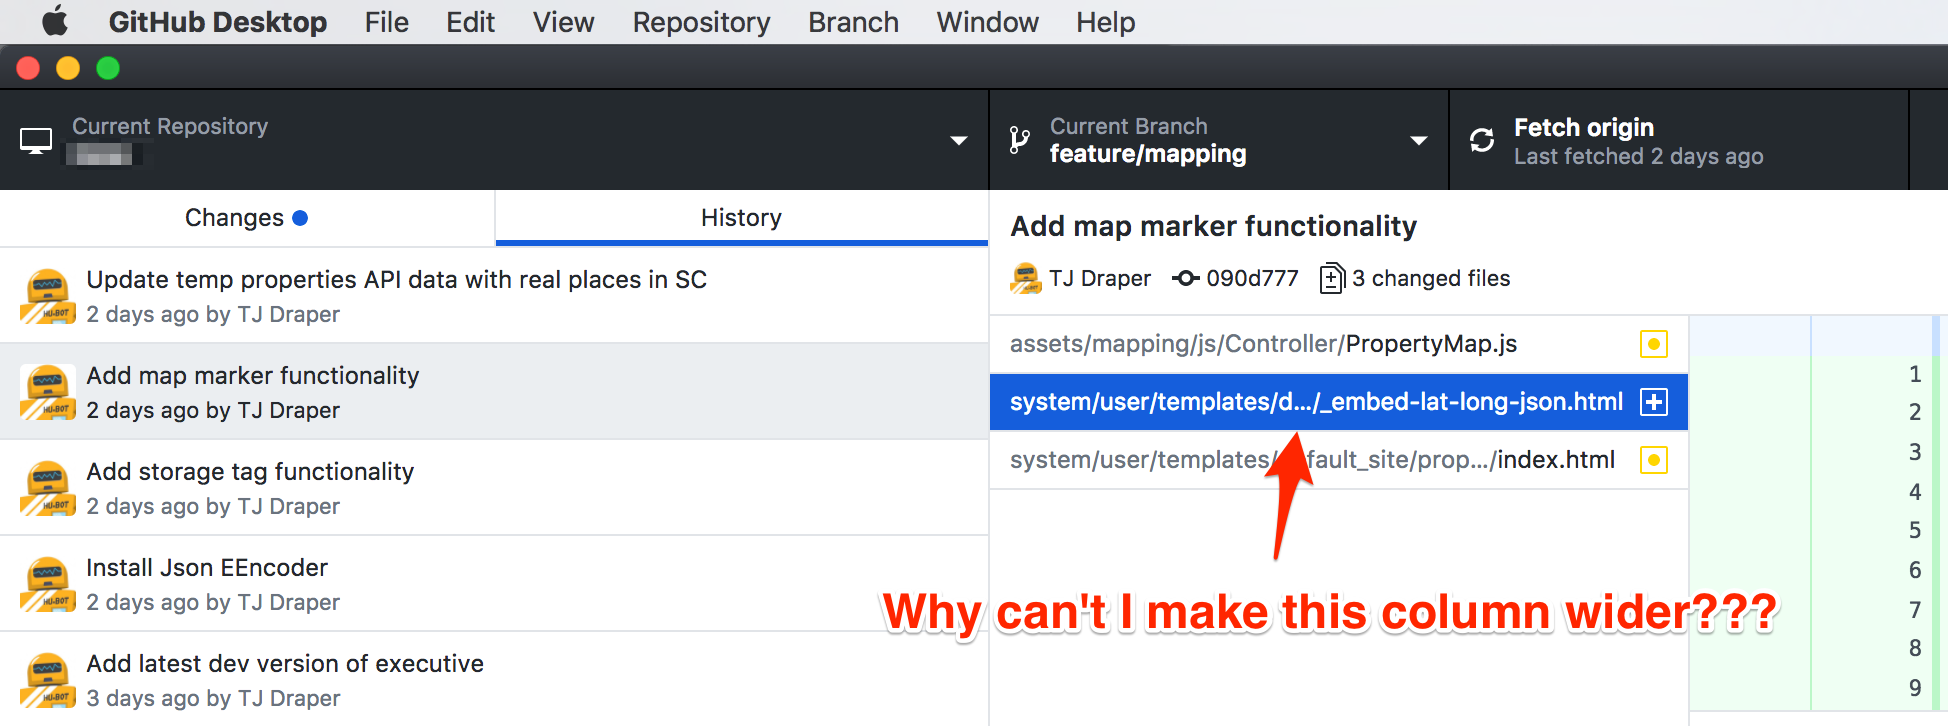The image size is (1948, 726).
Task: Click avatar of 'Add storage tag functionality' commit
Action: (47, 488)
